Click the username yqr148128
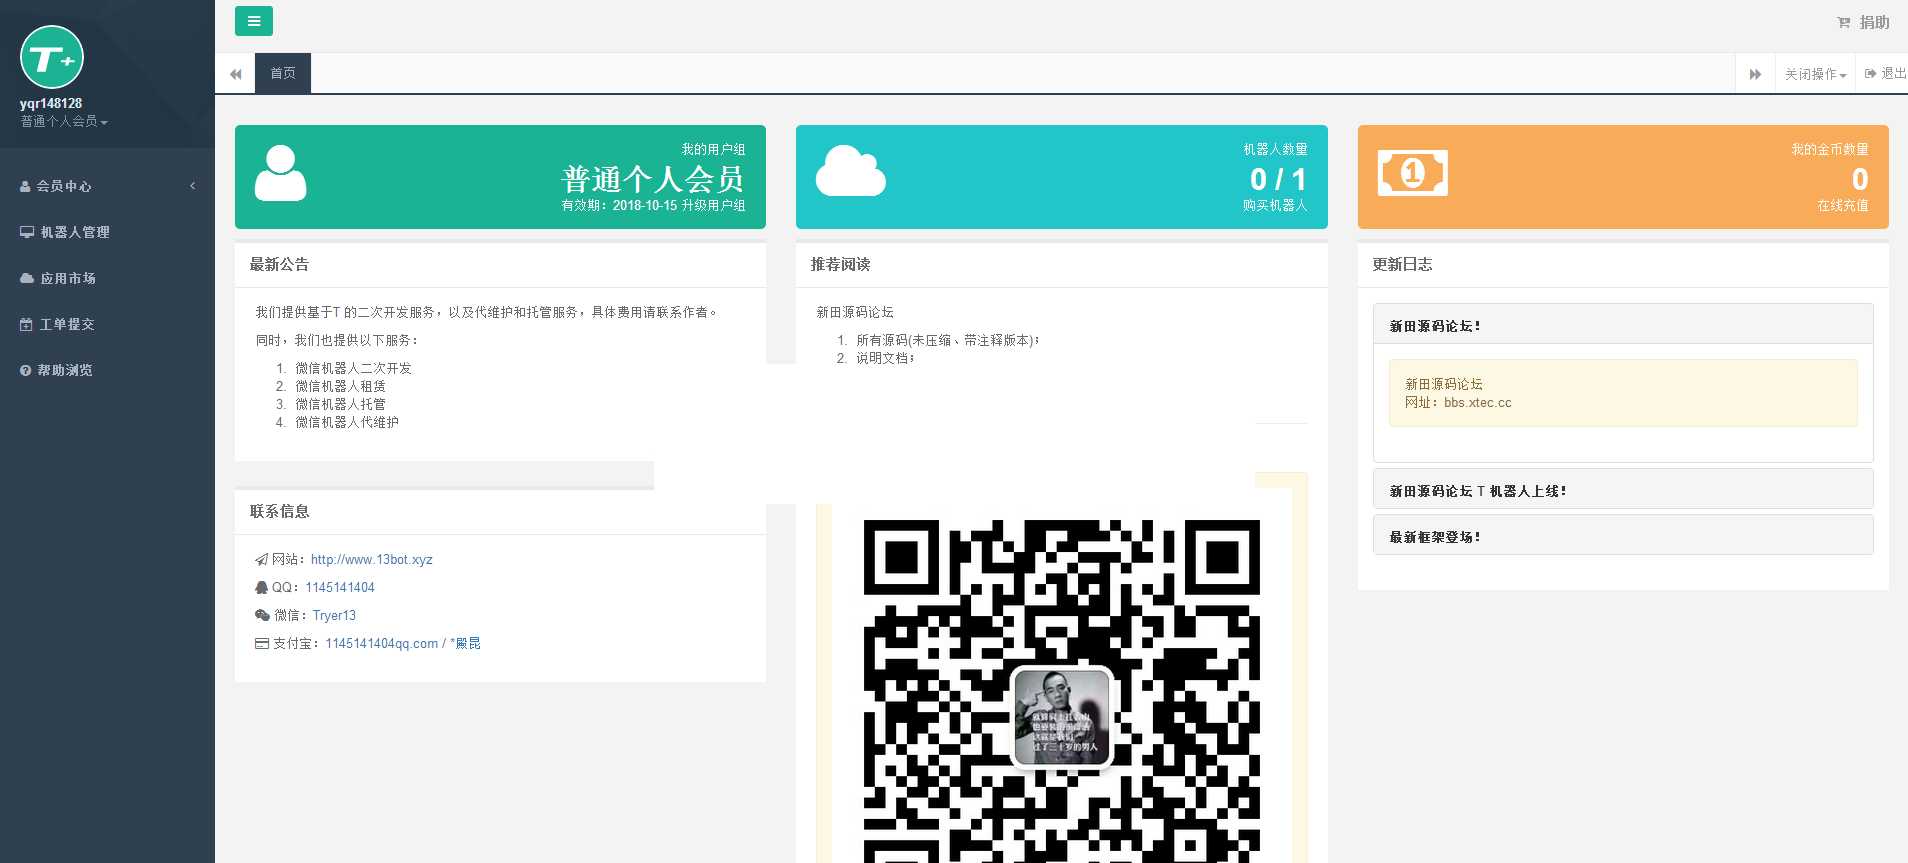This screenshot has height=863, width=1908. click(x=51, y=103)
